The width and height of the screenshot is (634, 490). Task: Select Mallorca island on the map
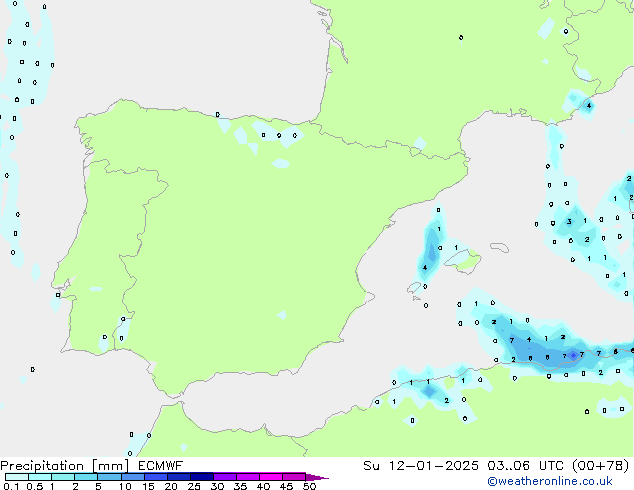point(462,261)
